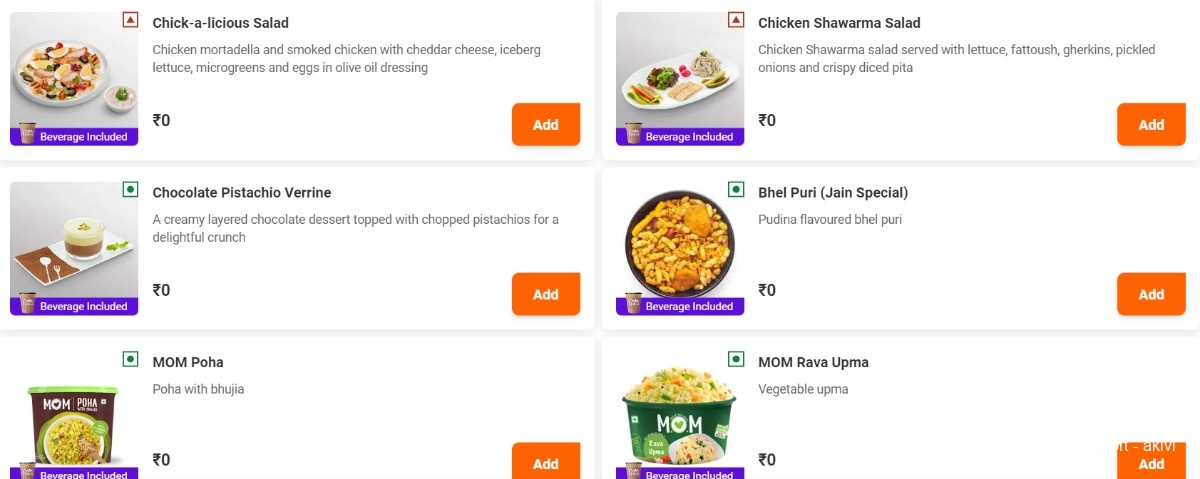Click veg icon beside MOM Rava Upma
The width and height of the screenshot is (1200, 479).
coord(736,358)
